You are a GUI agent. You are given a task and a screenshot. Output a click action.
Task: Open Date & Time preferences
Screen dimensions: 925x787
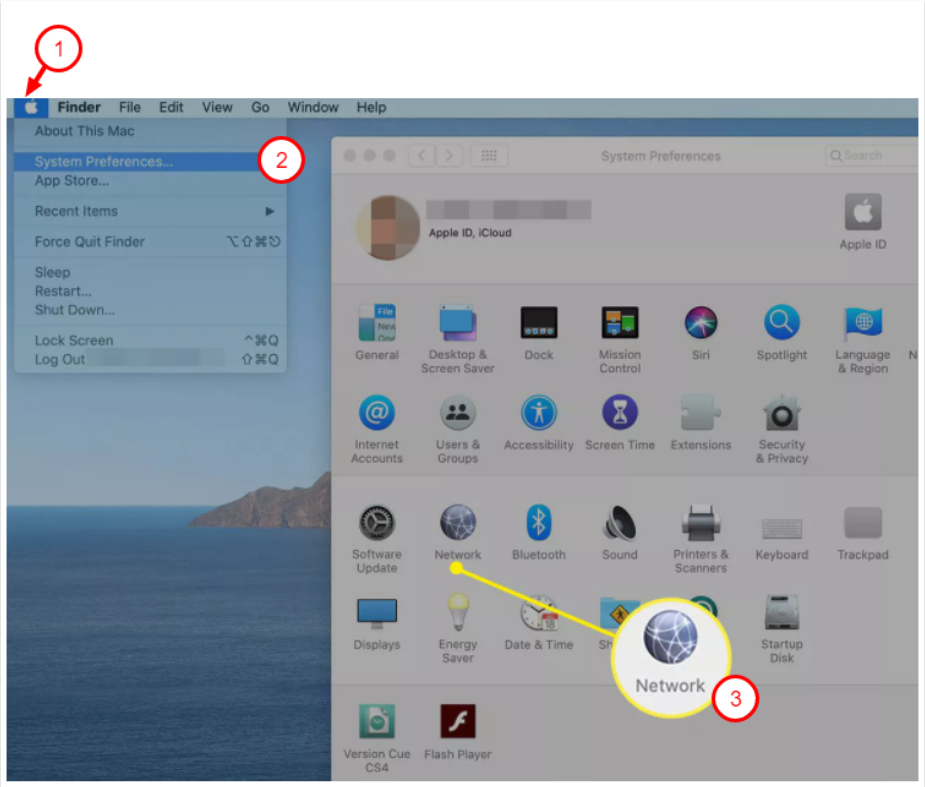[x=539, y=612]
